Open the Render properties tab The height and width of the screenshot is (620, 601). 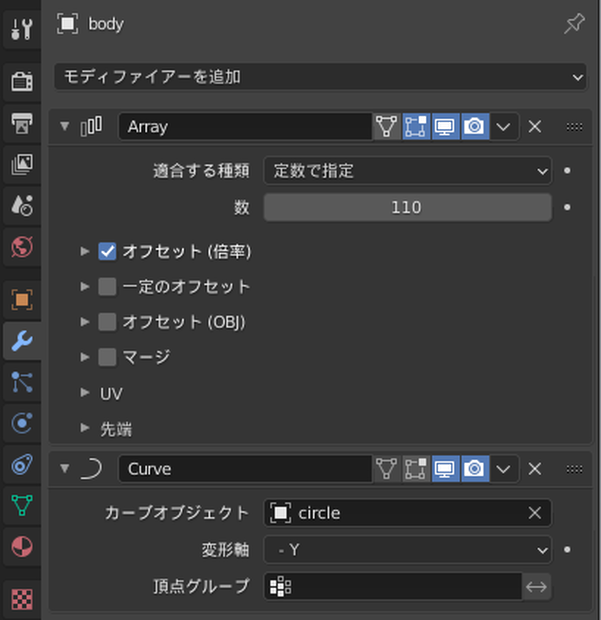pyautogui.click(x=22, y=81)
